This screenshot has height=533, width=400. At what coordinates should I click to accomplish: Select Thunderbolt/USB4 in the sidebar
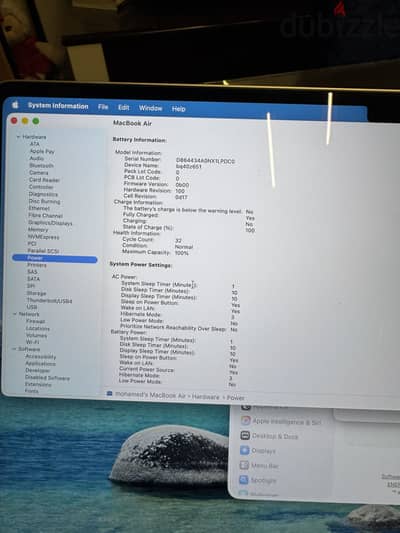[x=50, y=300]
